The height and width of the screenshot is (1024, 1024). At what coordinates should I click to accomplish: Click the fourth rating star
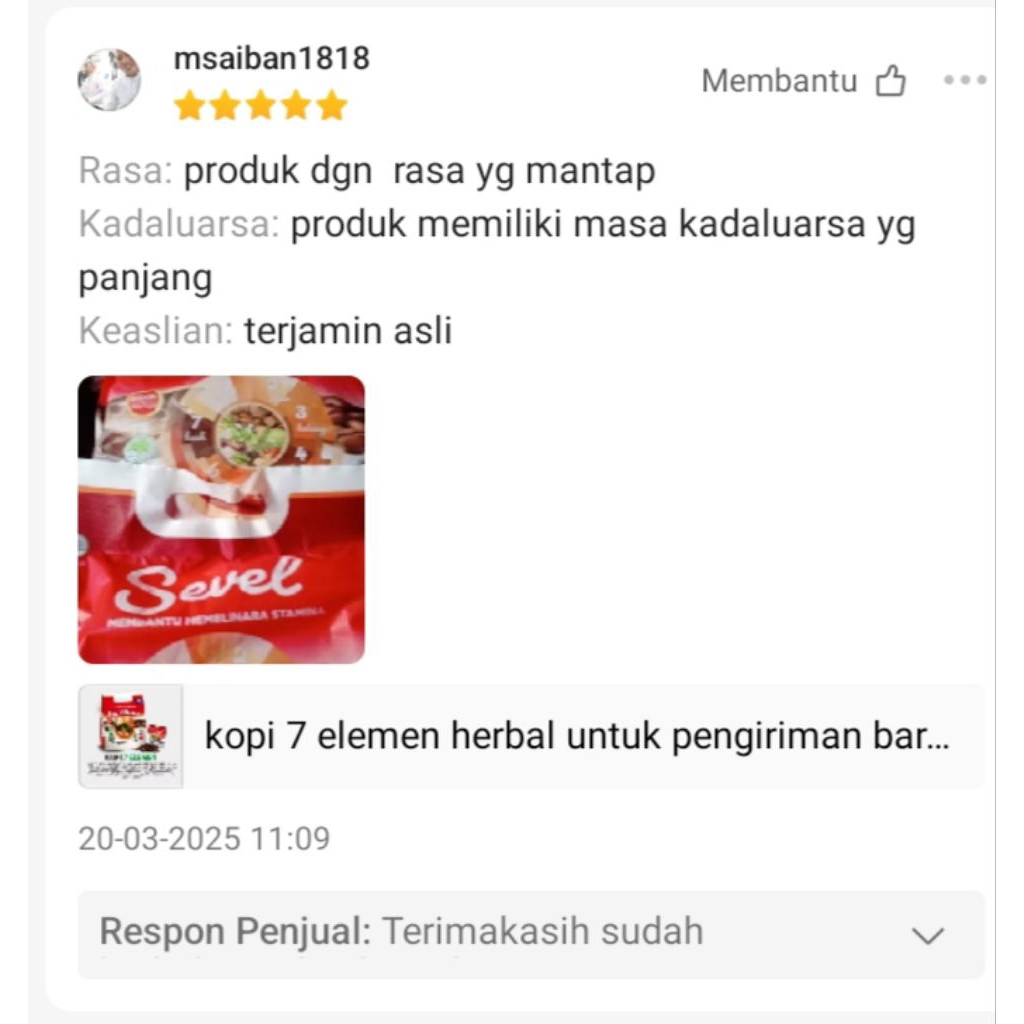(x=296, y=106)
